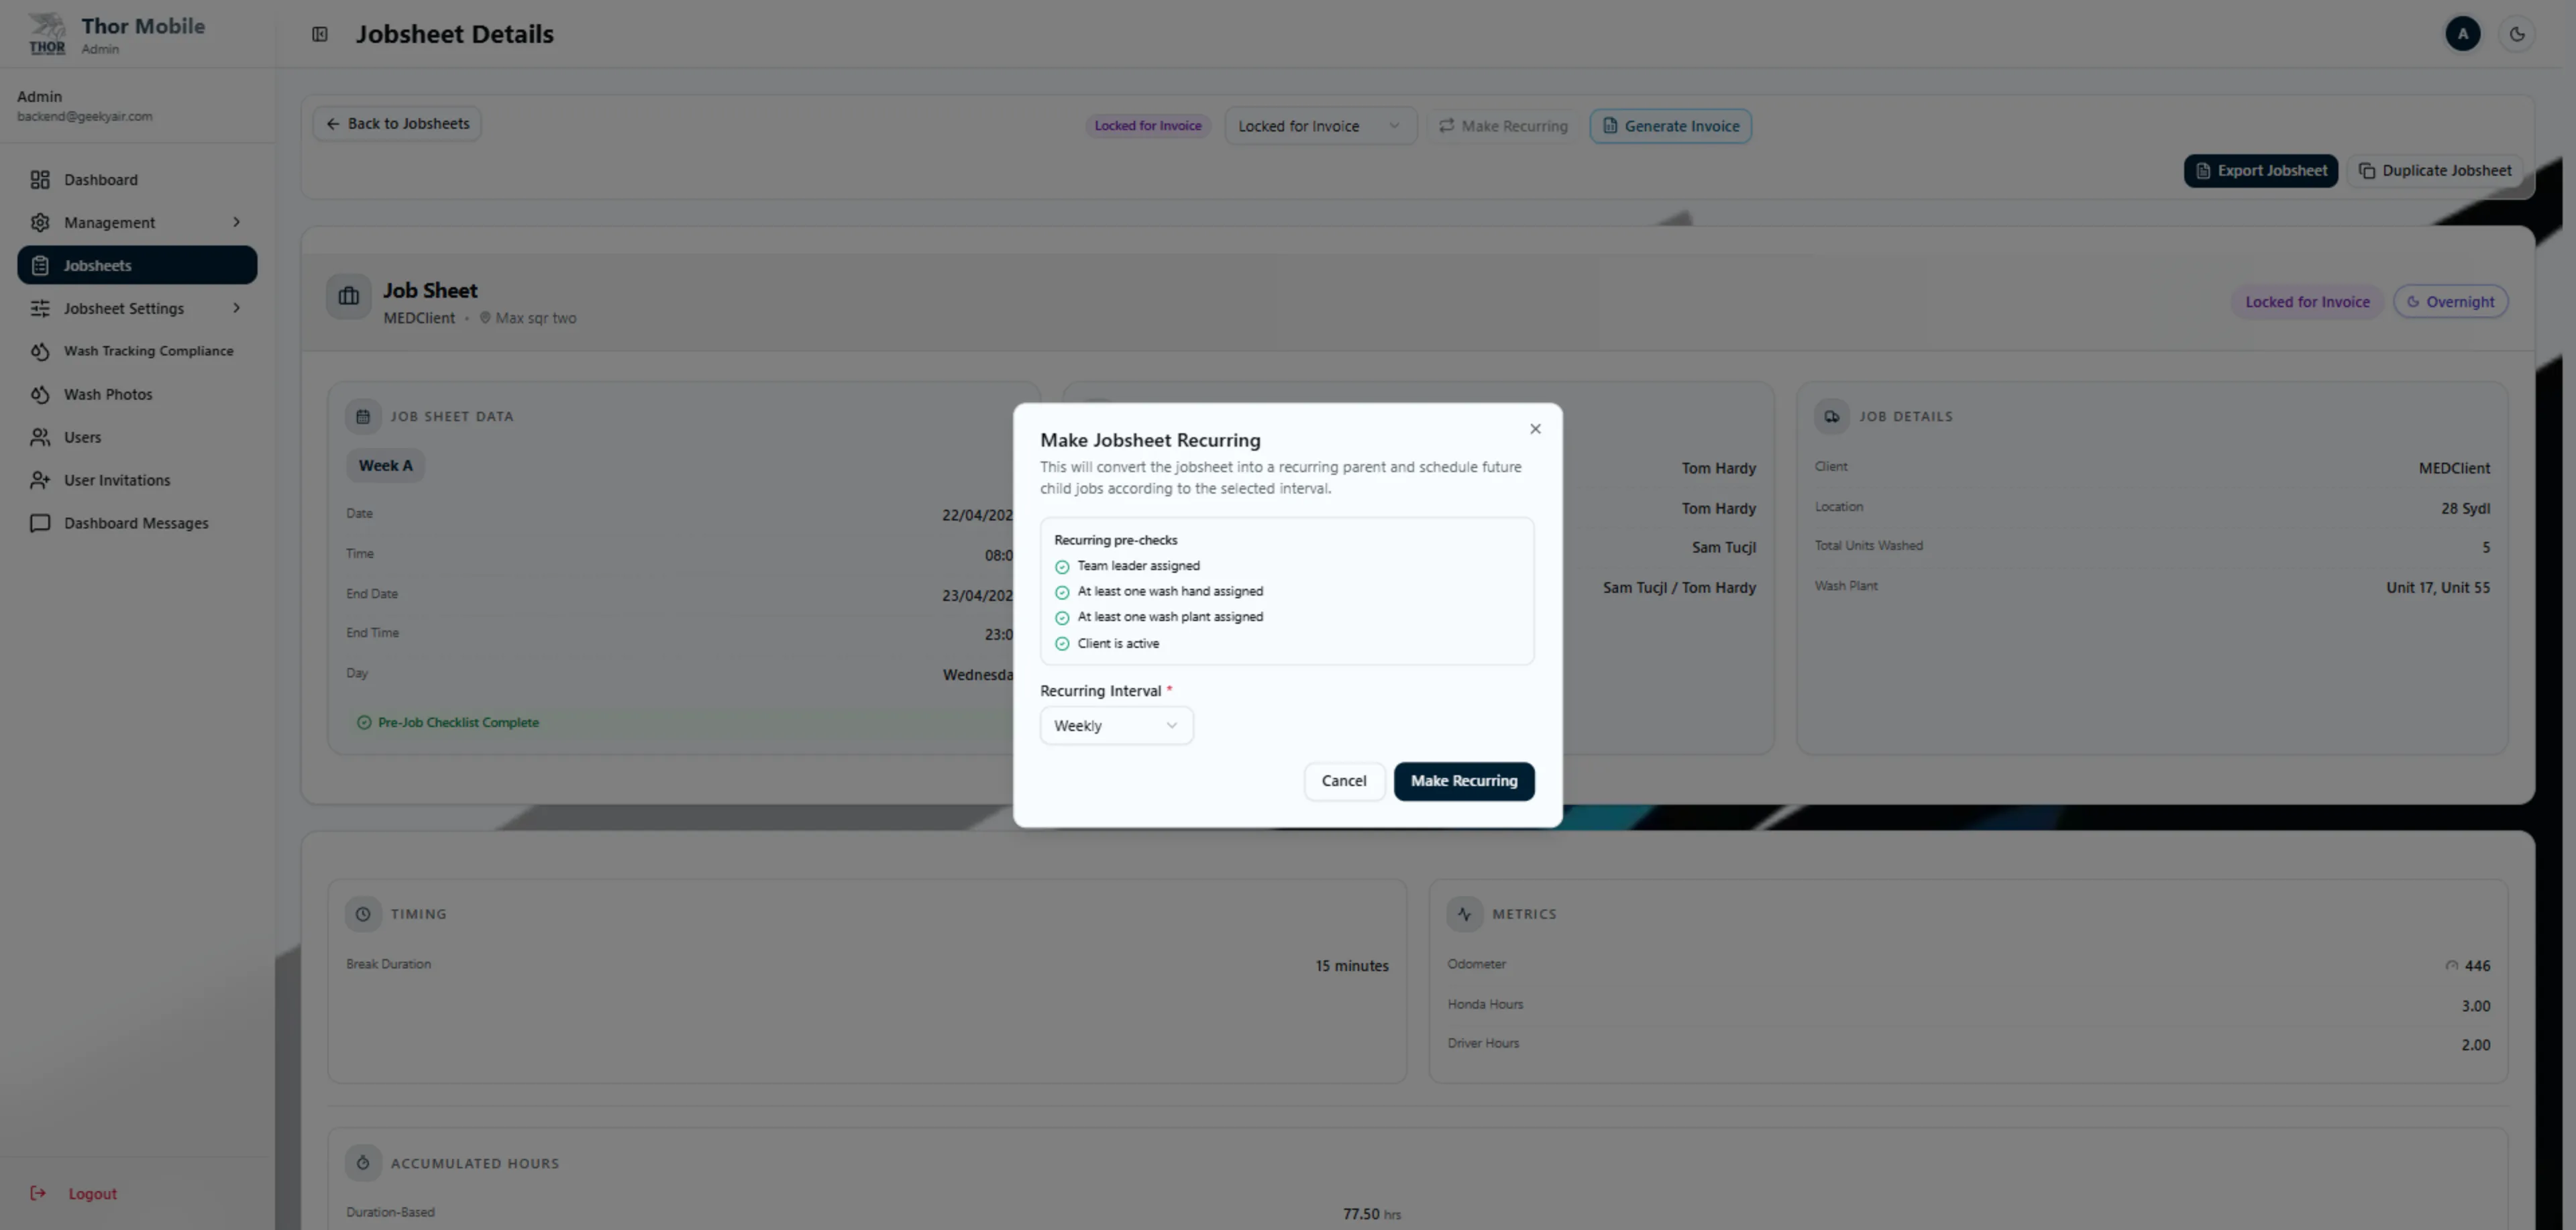Image resolution: width=2576 pixels, height=1230 pixels.
Task: Click the Wash Photos droplet icon
Action: click(x=40, y=394)
